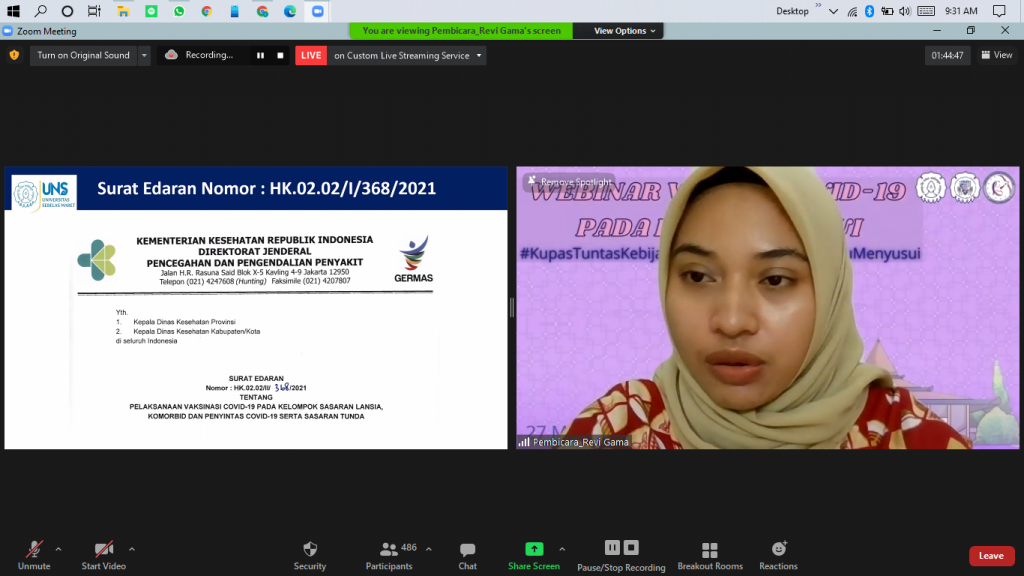Click the Pembicara_Revi Gama name label
1024x576 pixels.
pyautogui.click(x=581, y=442)
